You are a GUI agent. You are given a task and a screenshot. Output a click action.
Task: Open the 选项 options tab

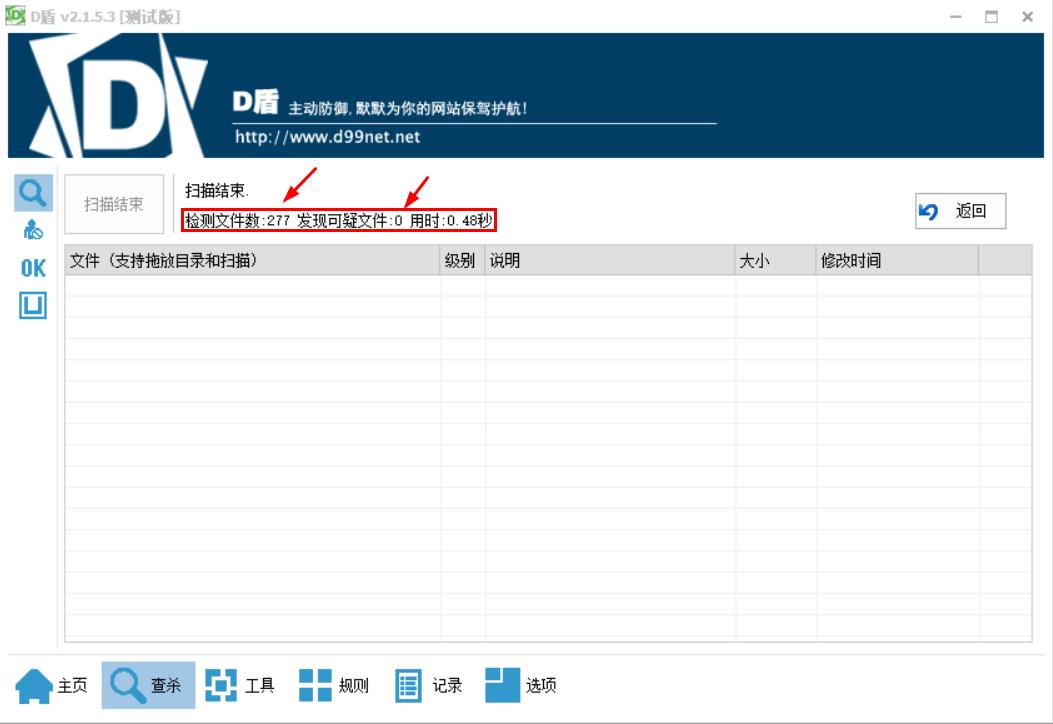pyautogui.click(x=521, y=685)
